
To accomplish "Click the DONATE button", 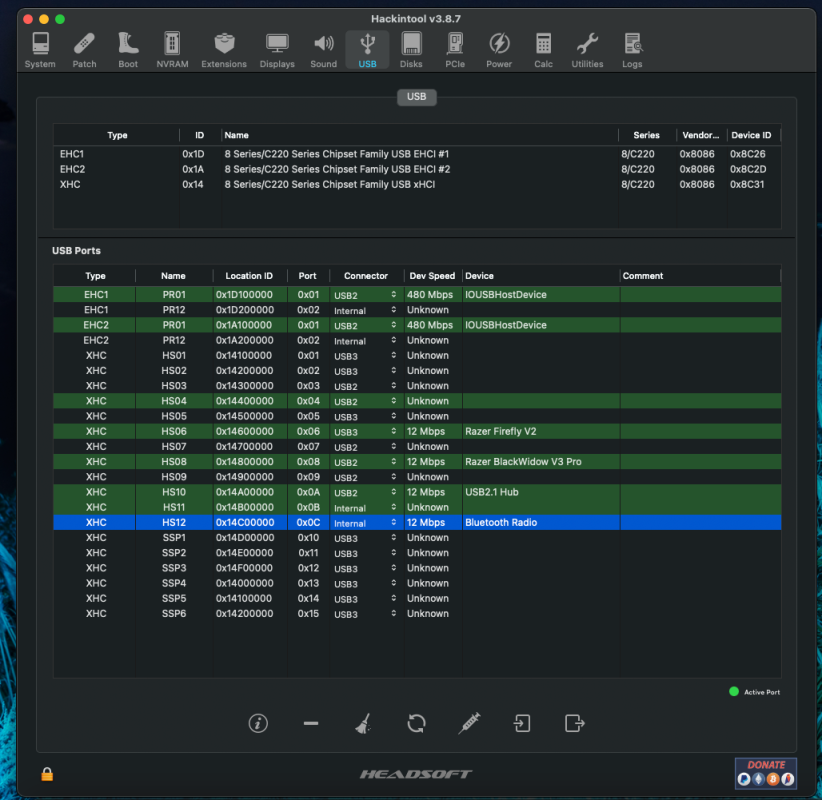I will coord(765,773).
